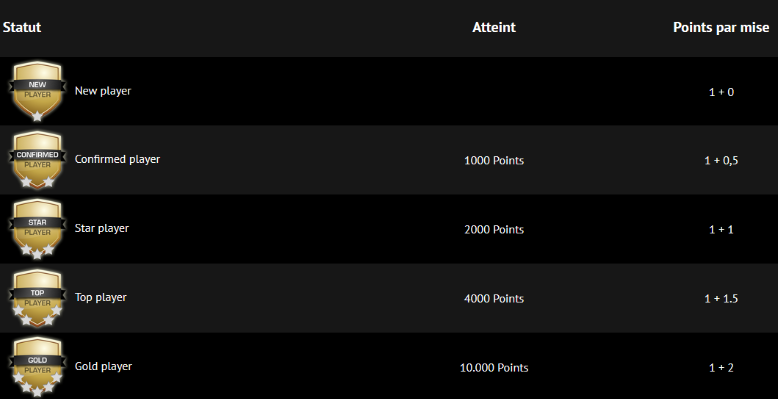This screenshot has height=399, width=778.
Task: Click the Points par mise header
Action: 721,27
